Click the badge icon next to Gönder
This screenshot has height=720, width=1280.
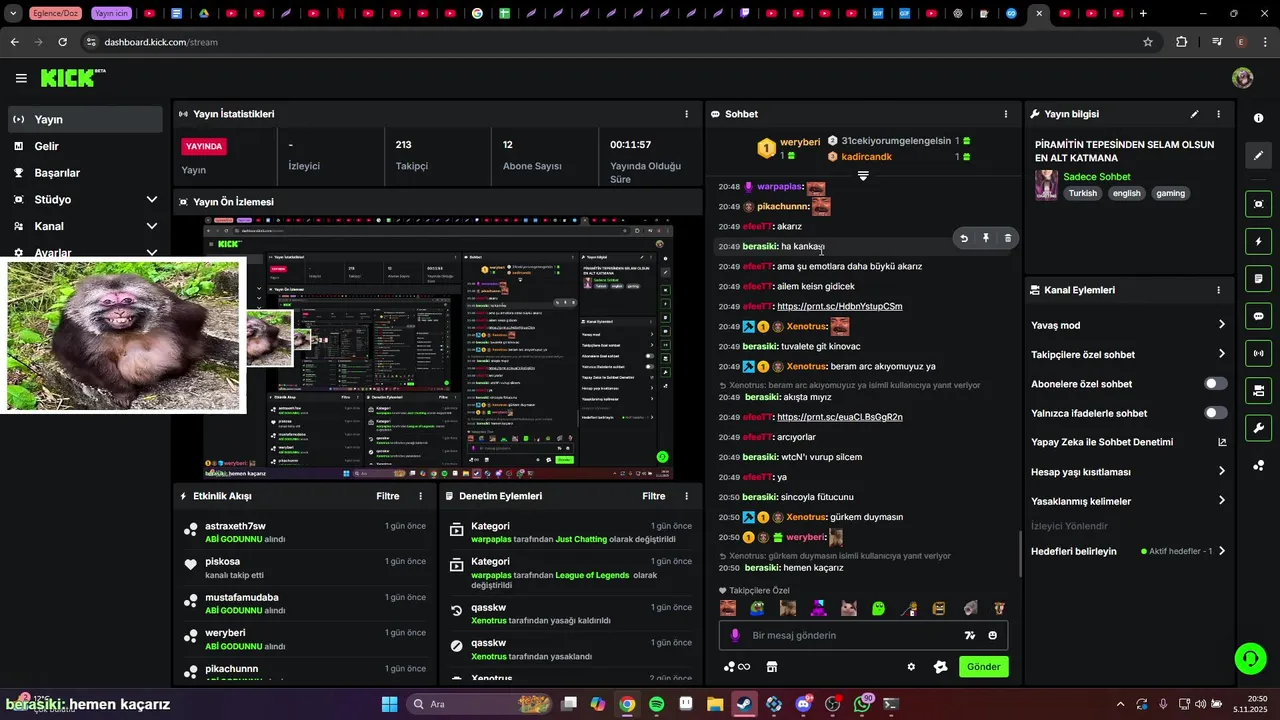[941, 667]
